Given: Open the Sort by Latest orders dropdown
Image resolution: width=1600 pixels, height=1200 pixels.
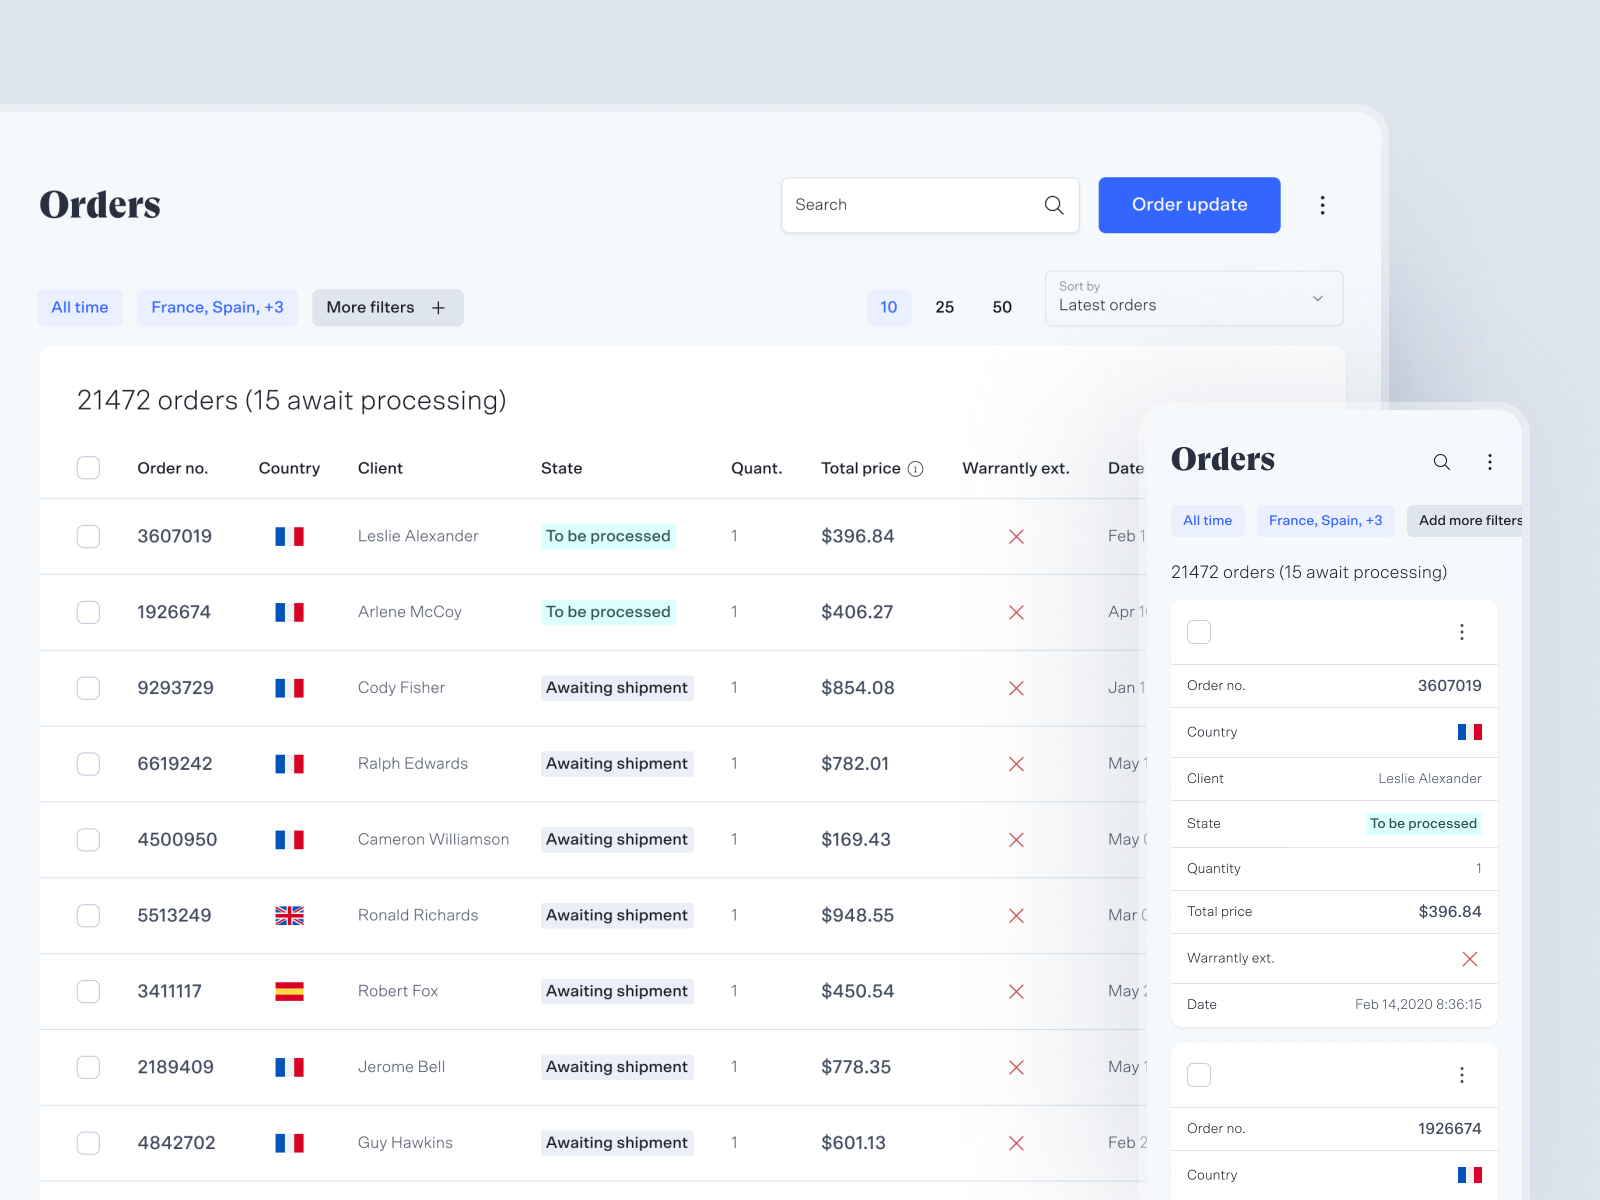Looking at the screenshot, I should coord(1193,299).
